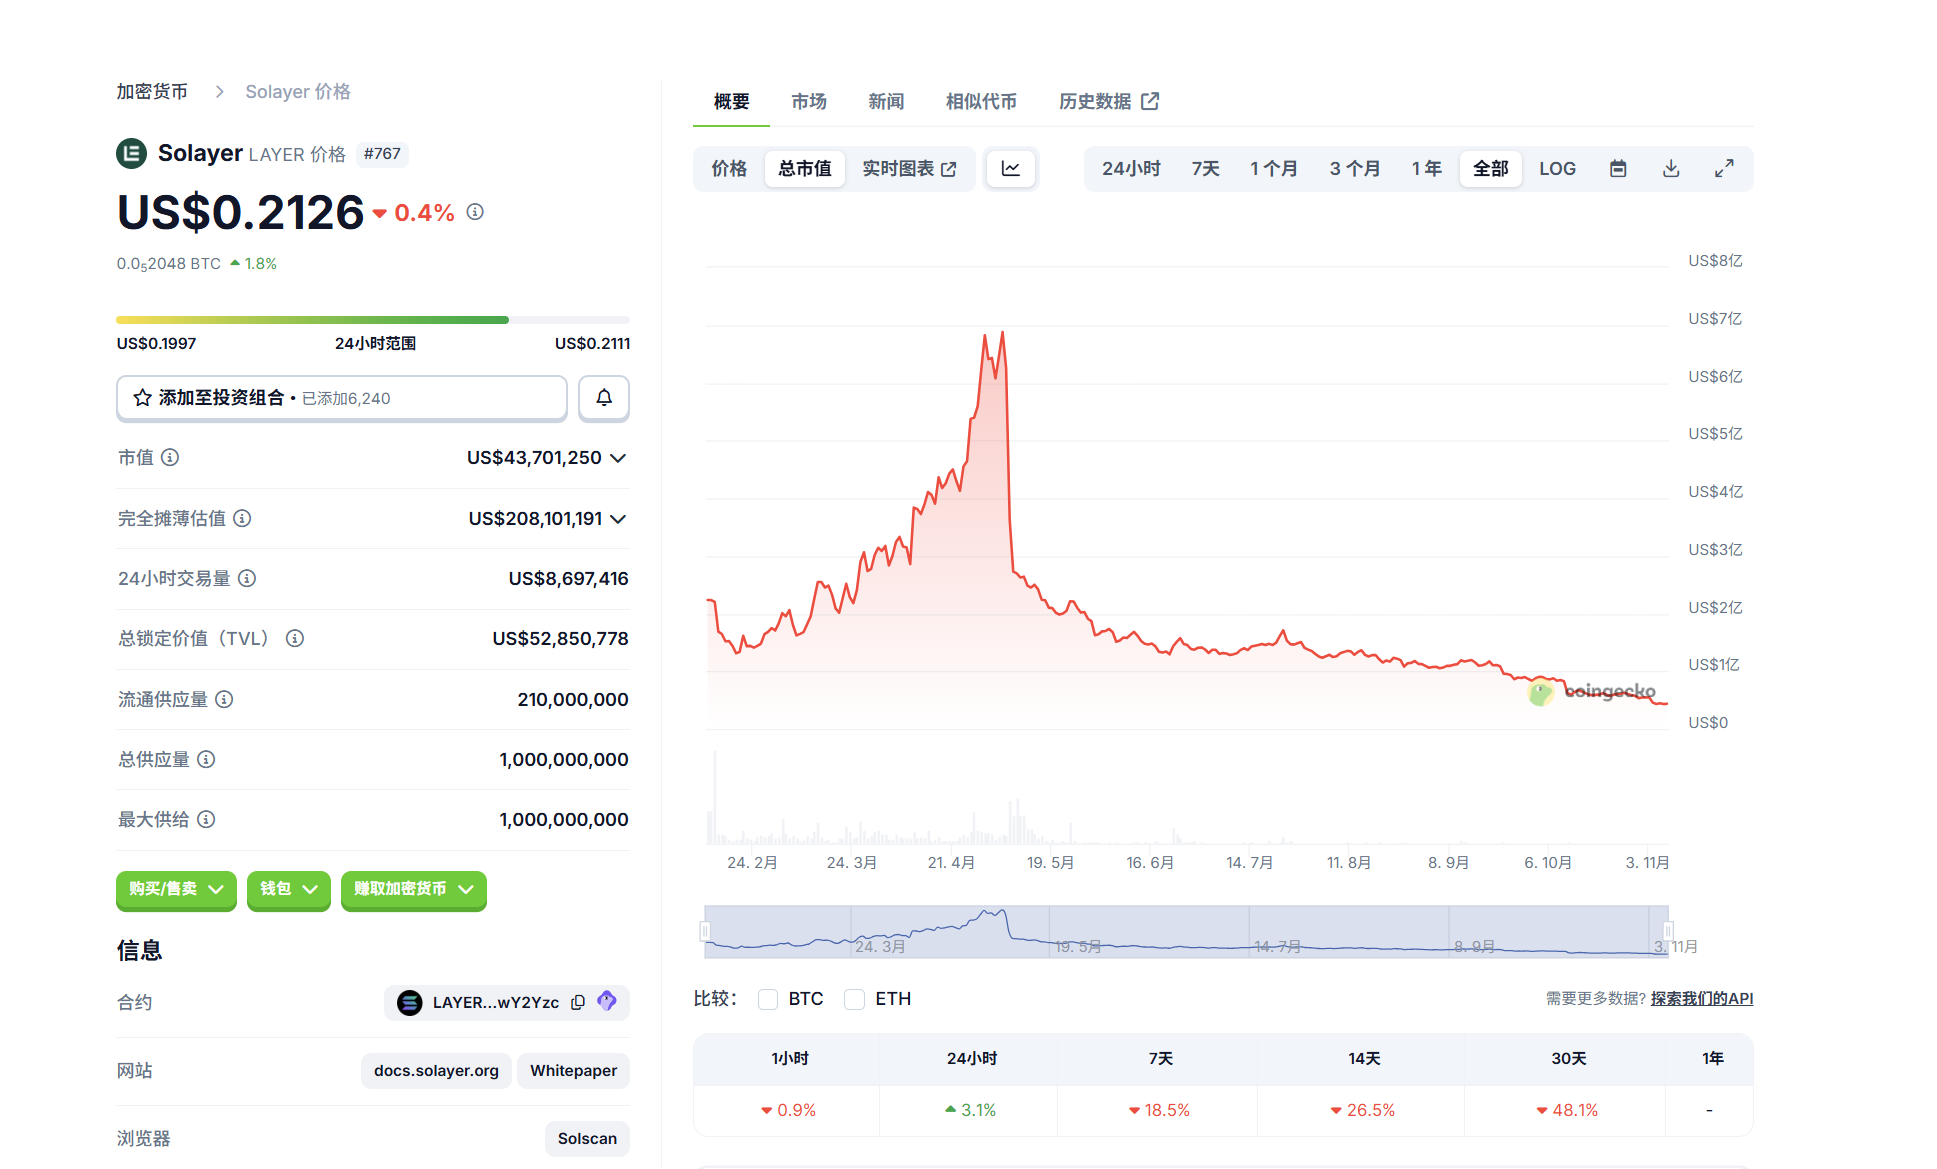The image size is (1937, 1169).
Task: Expand chart to fullscreen
Action: [x=1723, y=169]
